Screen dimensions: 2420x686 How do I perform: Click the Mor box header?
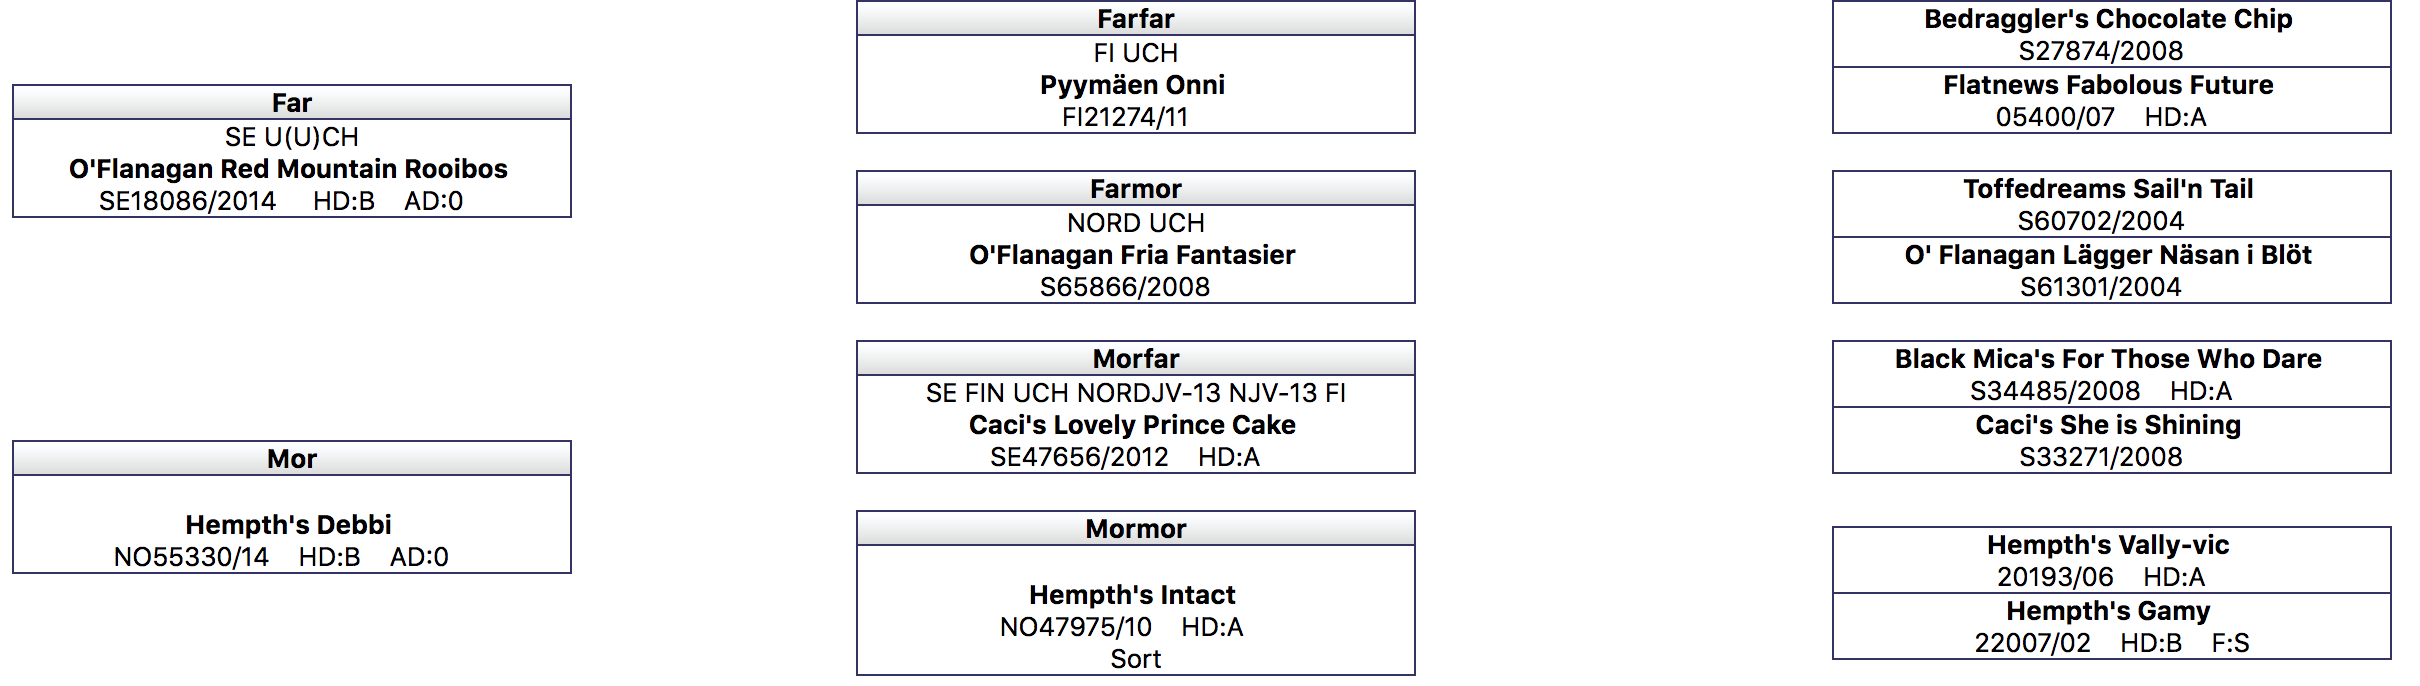(x=292, y=459)
